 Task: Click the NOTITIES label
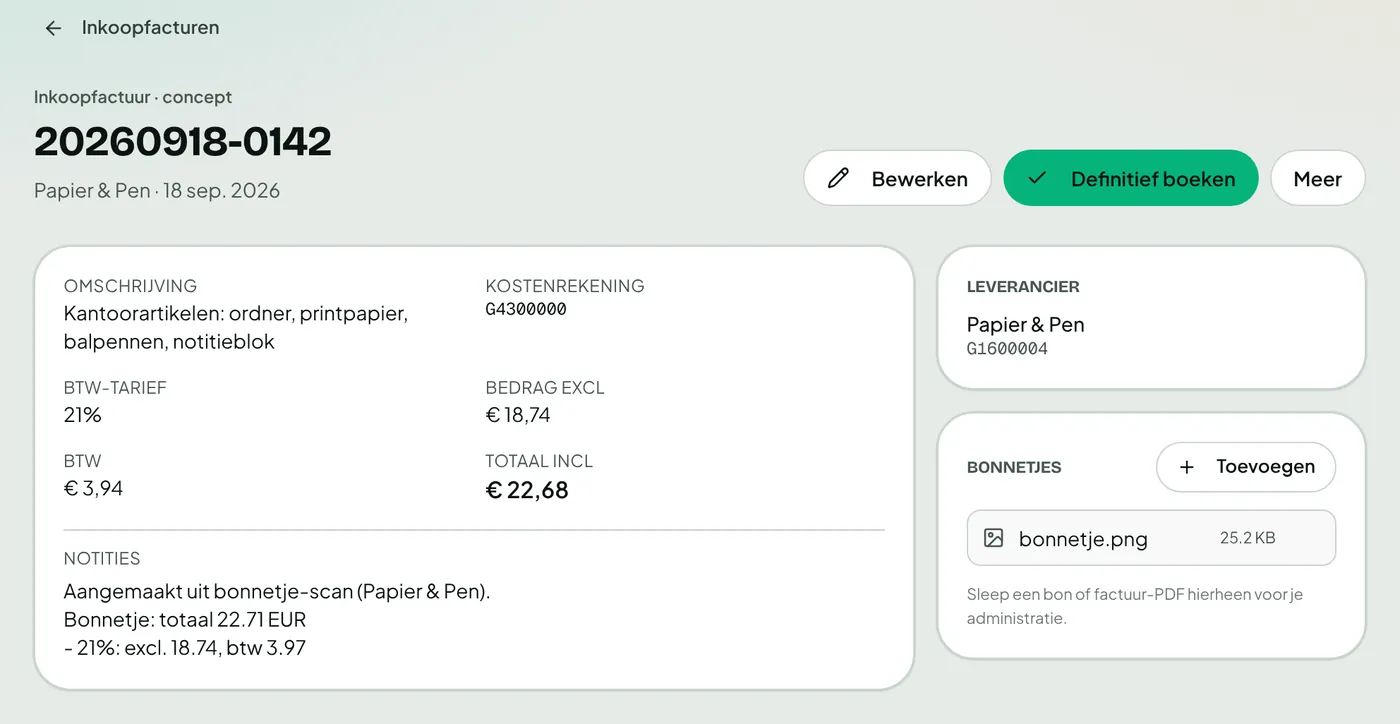click(102, 558)
